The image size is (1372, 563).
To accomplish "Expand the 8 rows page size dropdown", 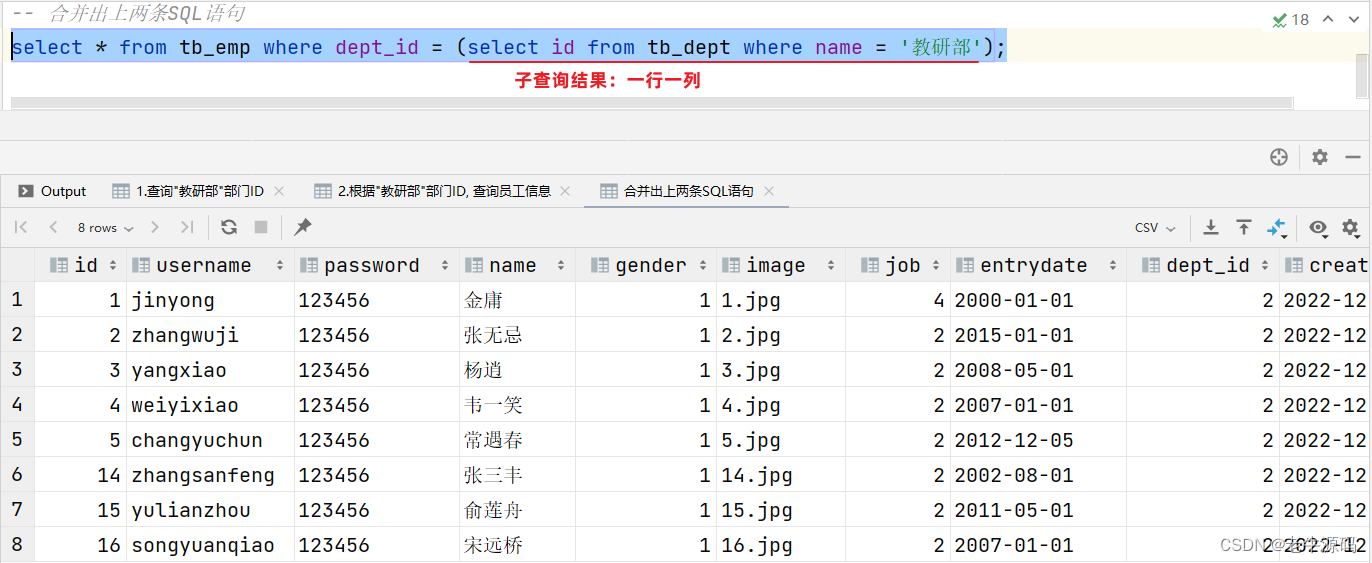I will pyautogui.click(x=105, y=228).
